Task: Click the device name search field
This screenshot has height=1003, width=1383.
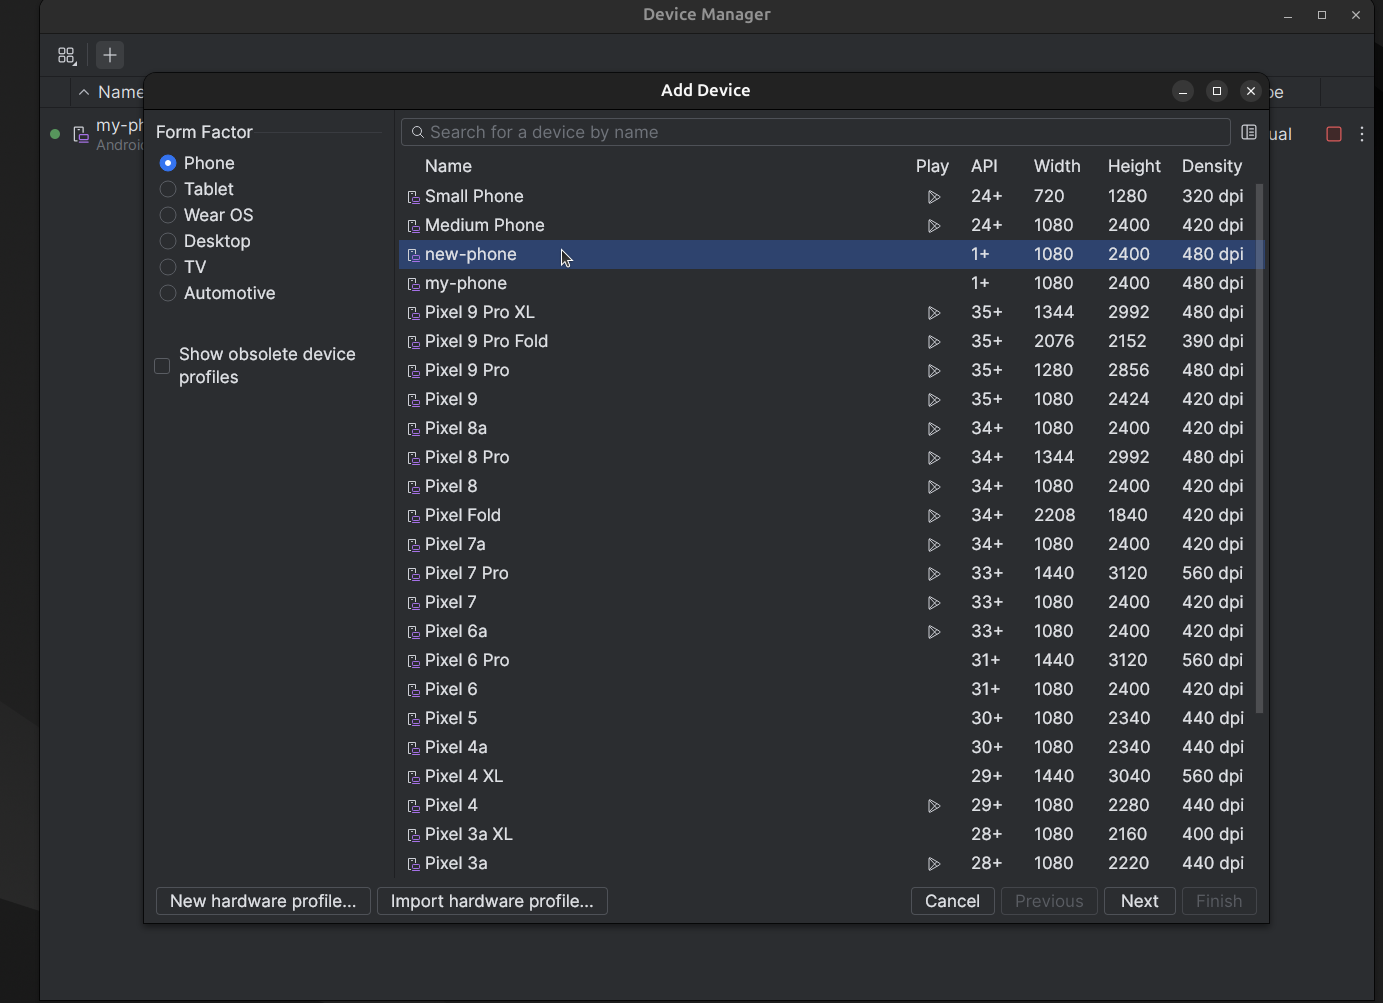Action: coord(815,132)
